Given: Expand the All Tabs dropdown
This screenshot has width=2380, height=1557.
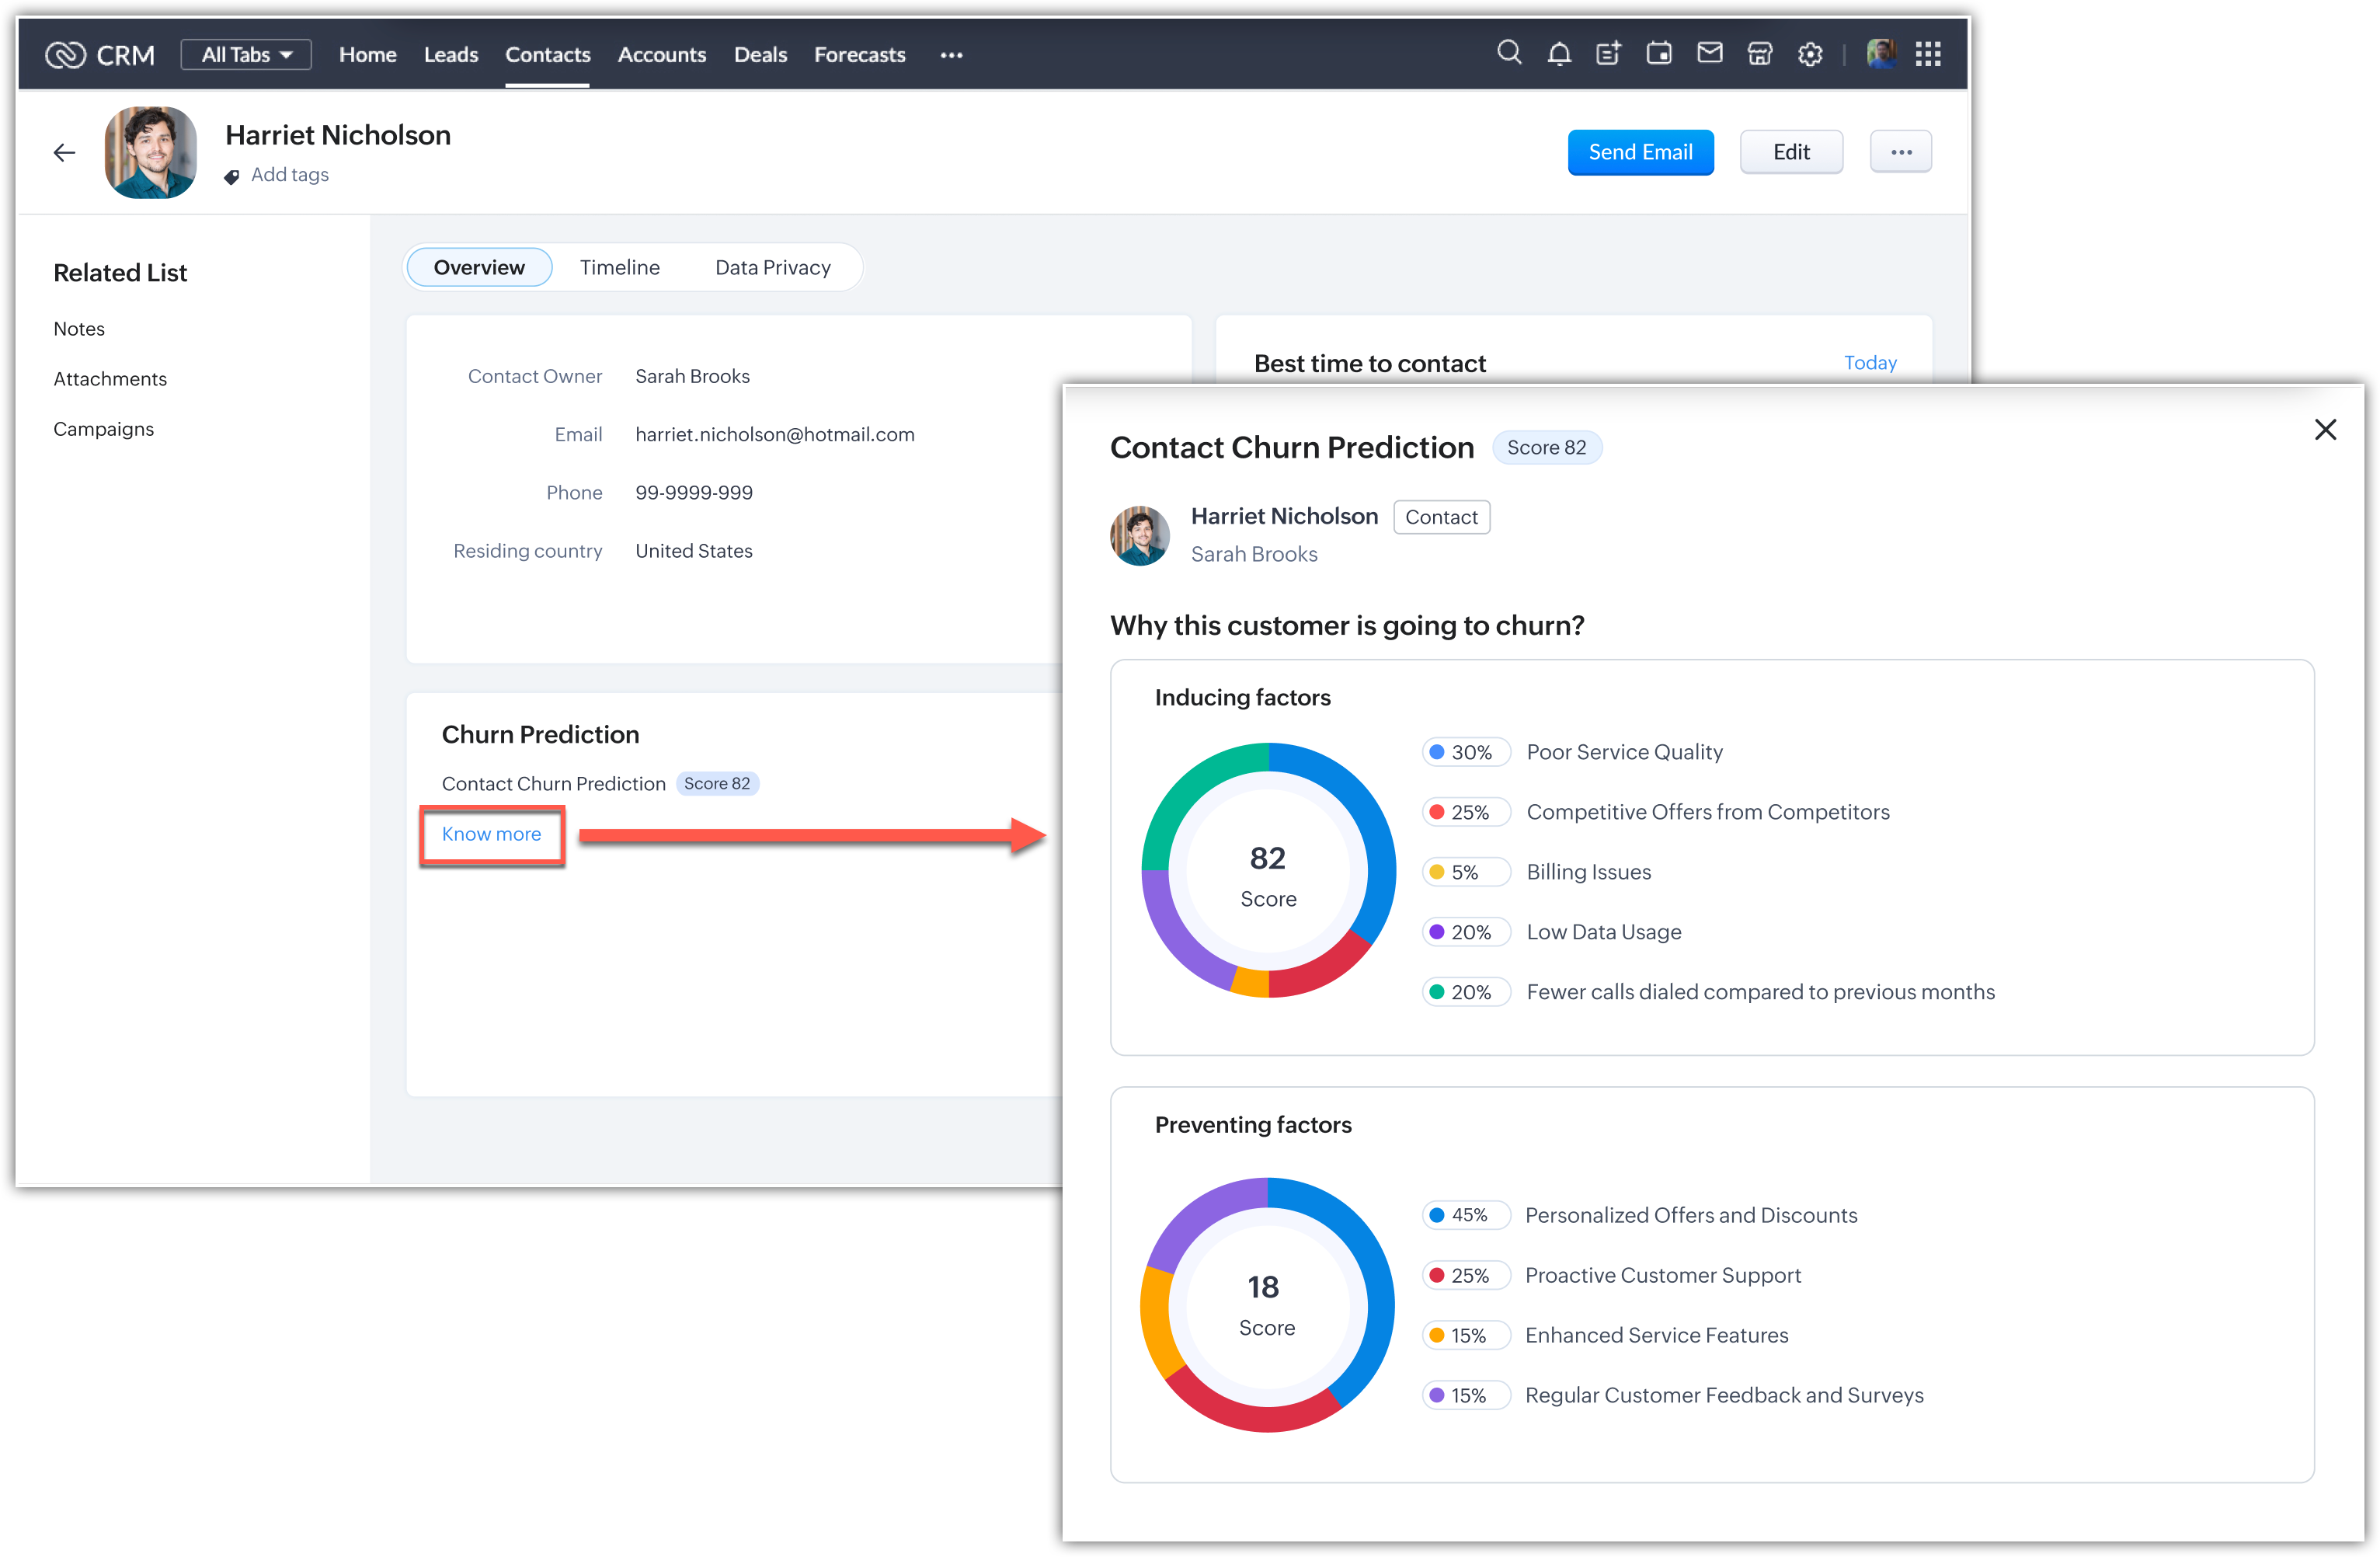Looking at the screenshot, I should tap(246, 55).
